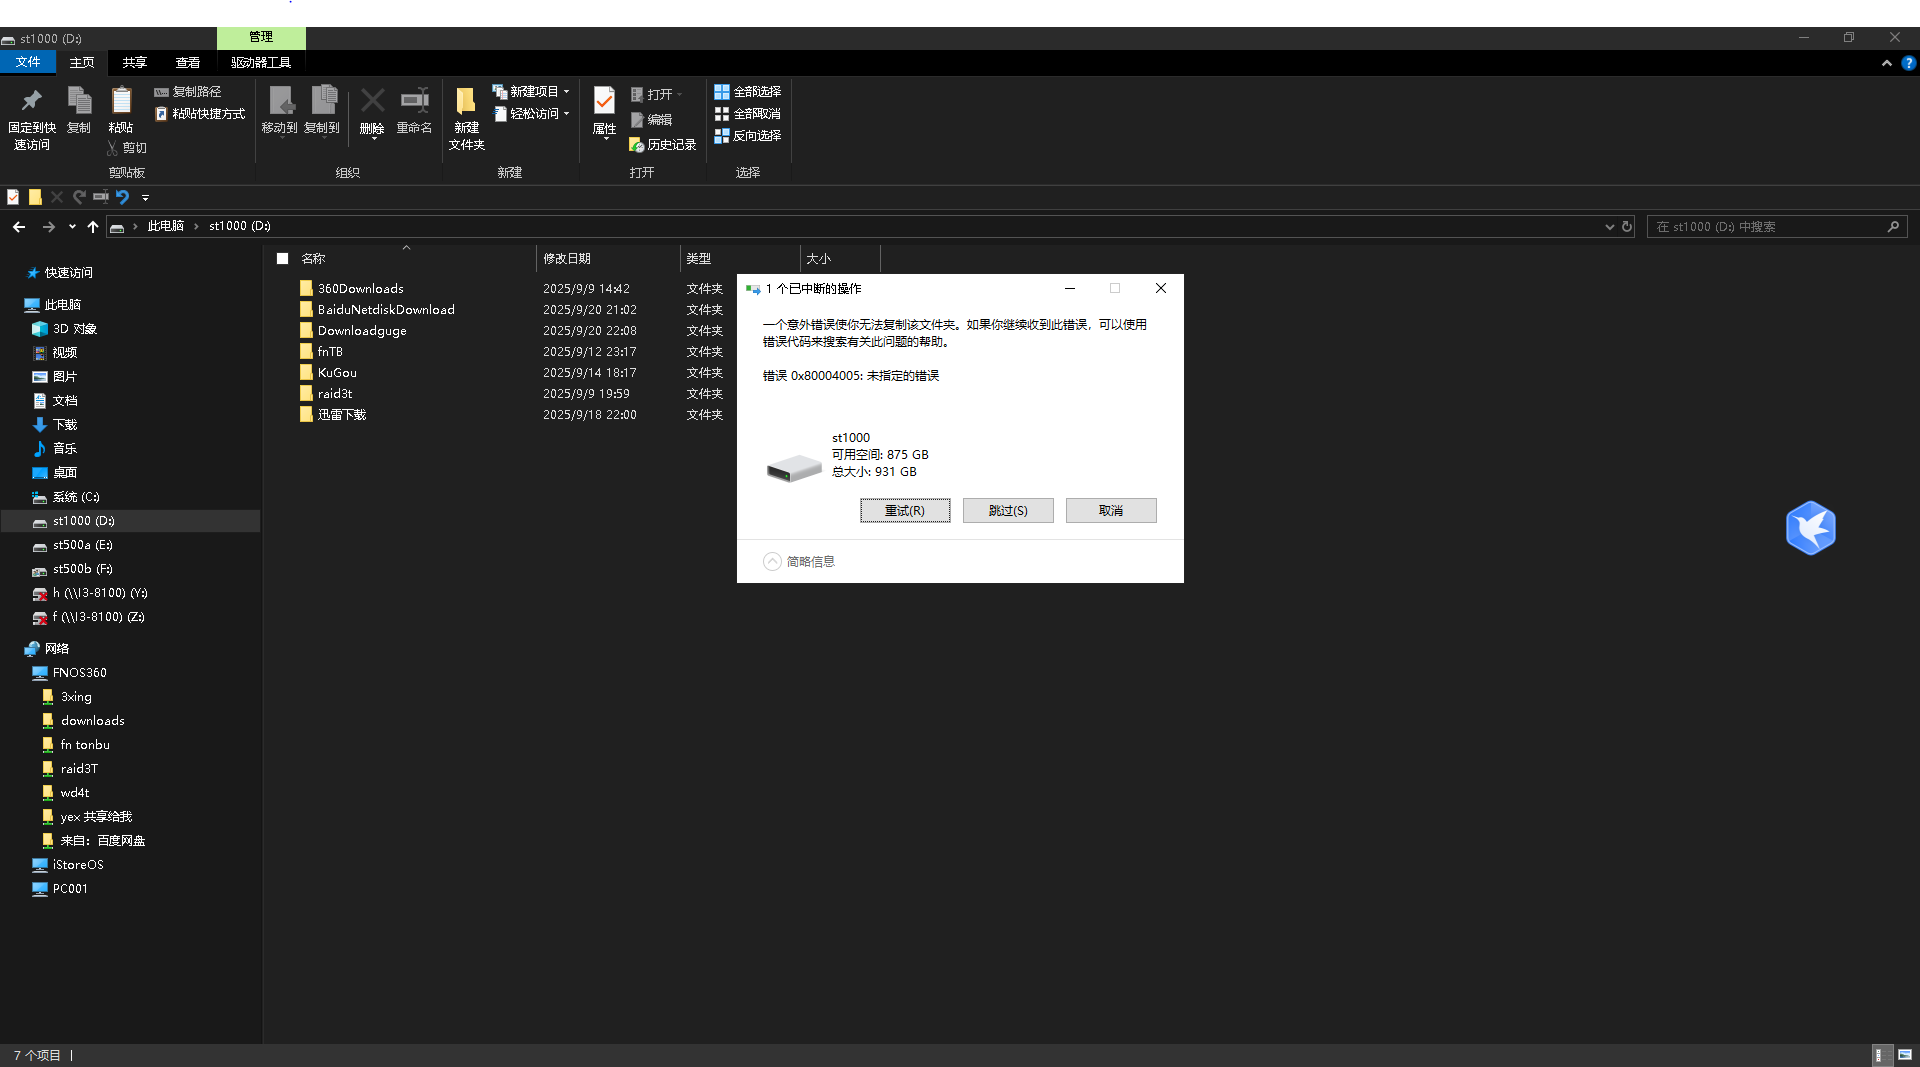Click the 复制 ribbon icon
1920x1067 pixels.
79,100
